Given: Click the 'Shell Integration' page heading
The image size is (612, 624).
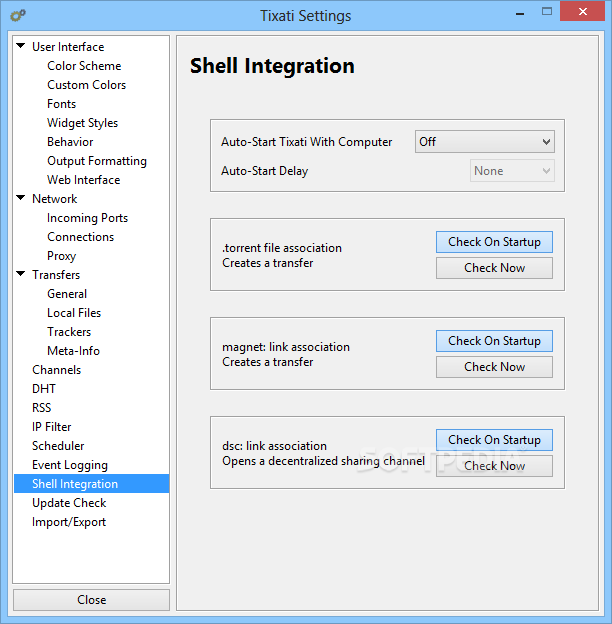Looking at the screenshot, I should click(x=272, y=66).
